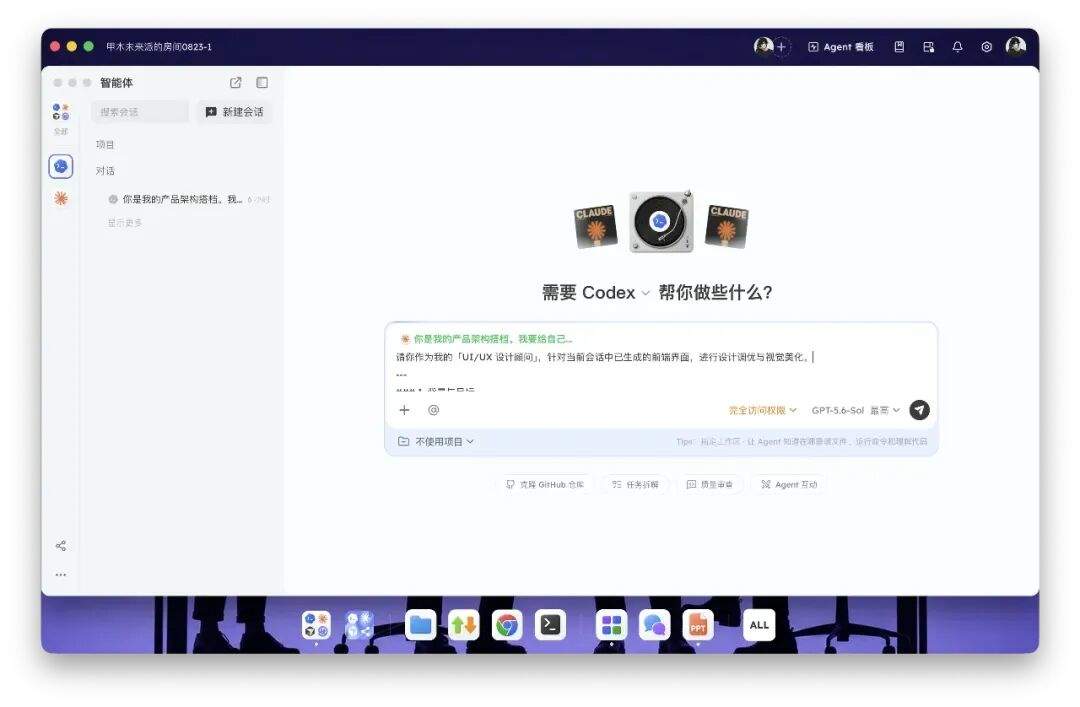This screenshot has height=707, width=1080.
Task: Choose the 任务拆解 suggestion chip
Action: click(635, 484)
